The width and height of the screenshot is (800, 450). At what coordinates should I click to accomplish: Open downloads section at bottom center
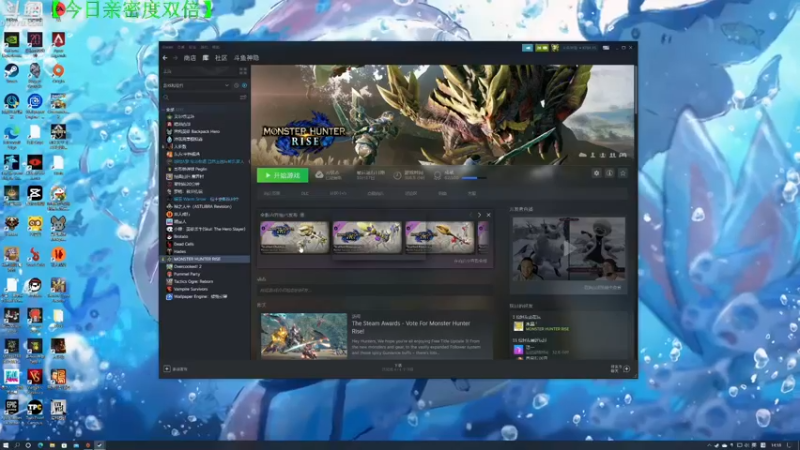coord(398,367)
